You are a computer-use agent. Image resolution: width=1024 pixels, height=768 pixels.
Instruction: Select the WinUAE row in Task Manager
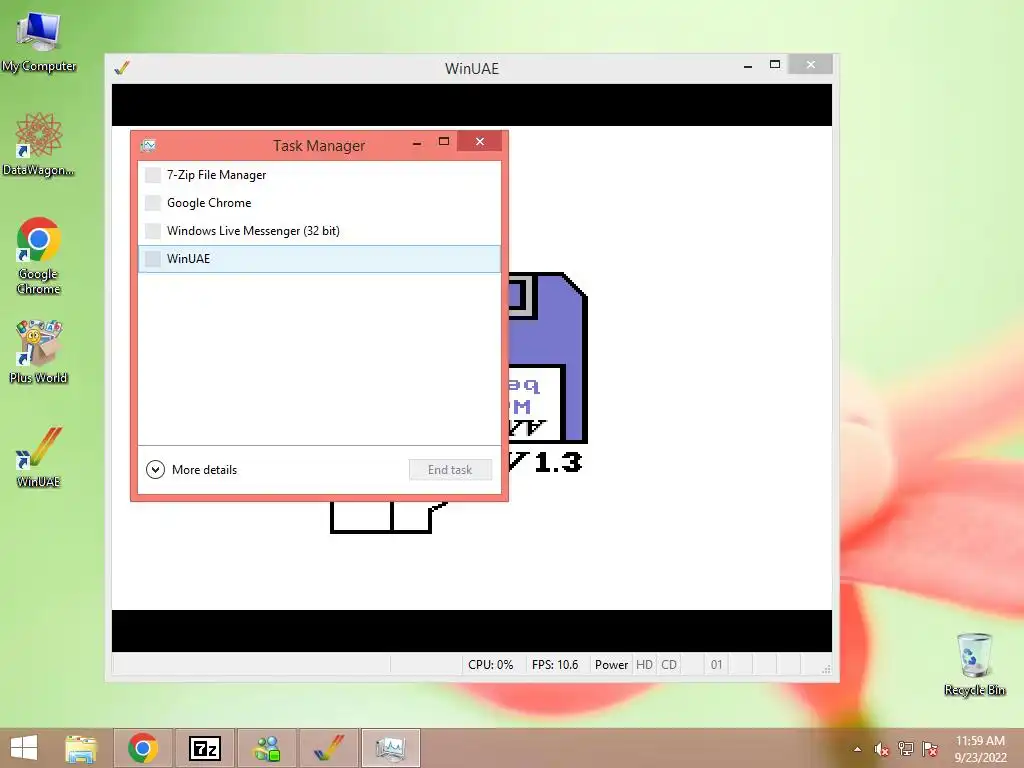click(319, 259)
